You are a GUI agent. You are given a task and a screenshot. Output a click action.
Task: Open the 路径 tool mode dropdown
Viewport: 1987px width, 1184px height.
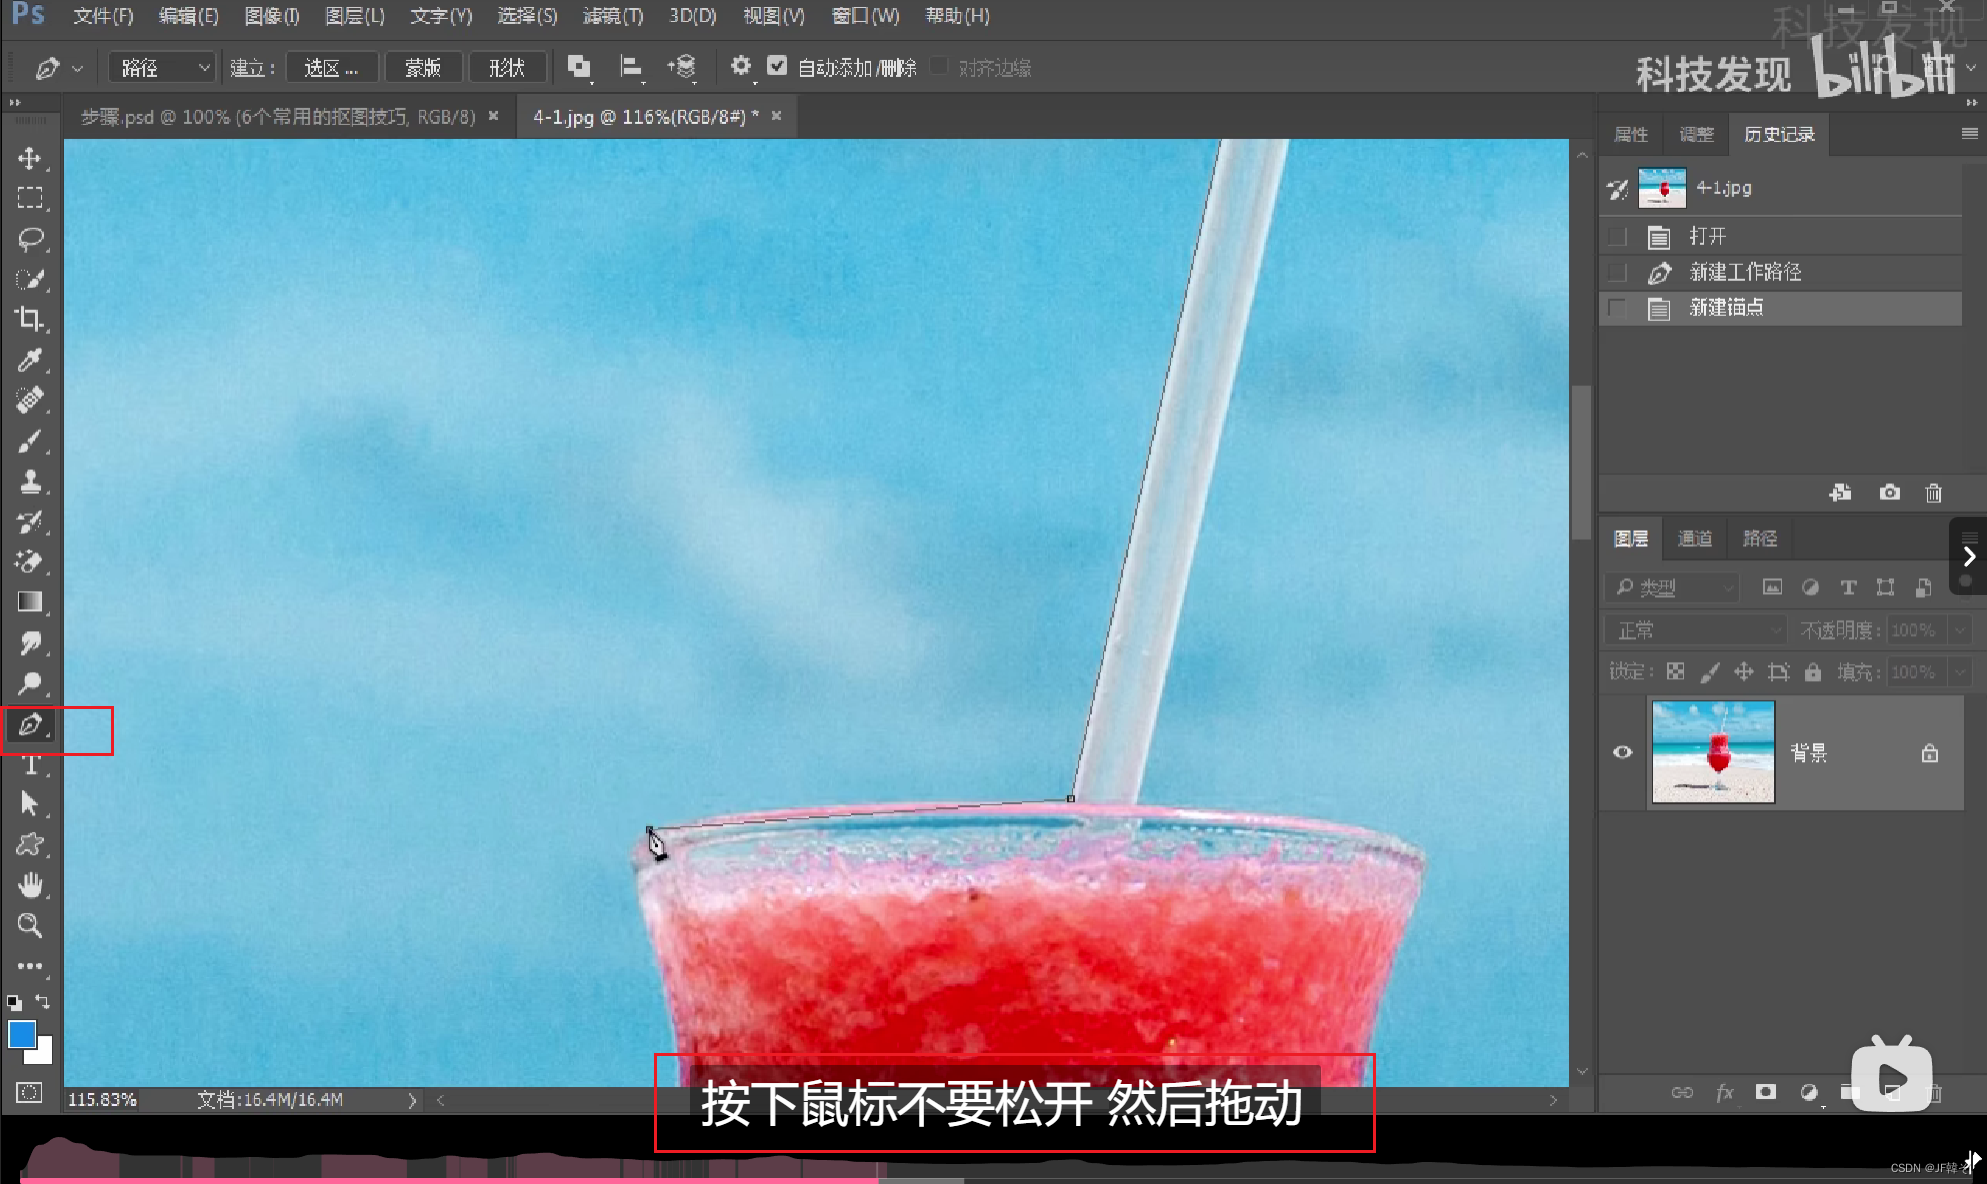163,67
